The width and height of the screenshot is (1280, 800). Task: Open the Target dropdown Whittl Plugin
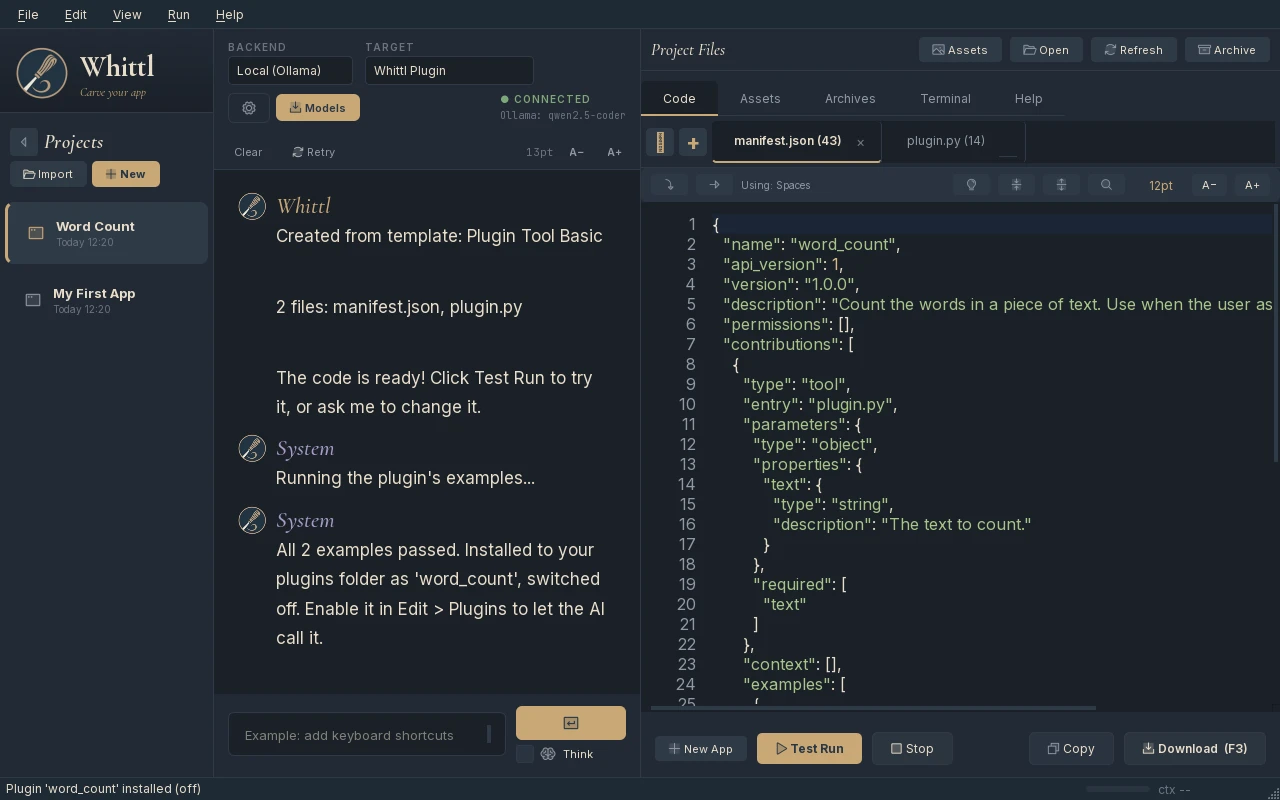click(449, 71)
